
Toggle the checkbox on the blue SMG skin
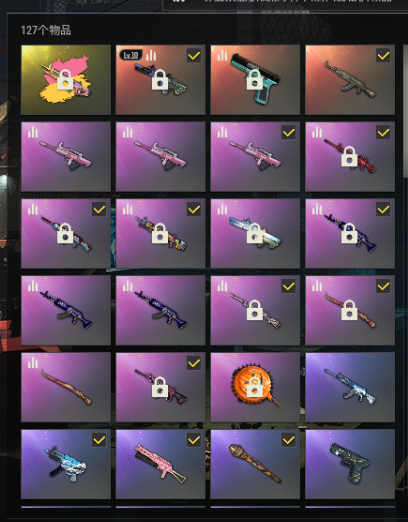tap(99, 440)
